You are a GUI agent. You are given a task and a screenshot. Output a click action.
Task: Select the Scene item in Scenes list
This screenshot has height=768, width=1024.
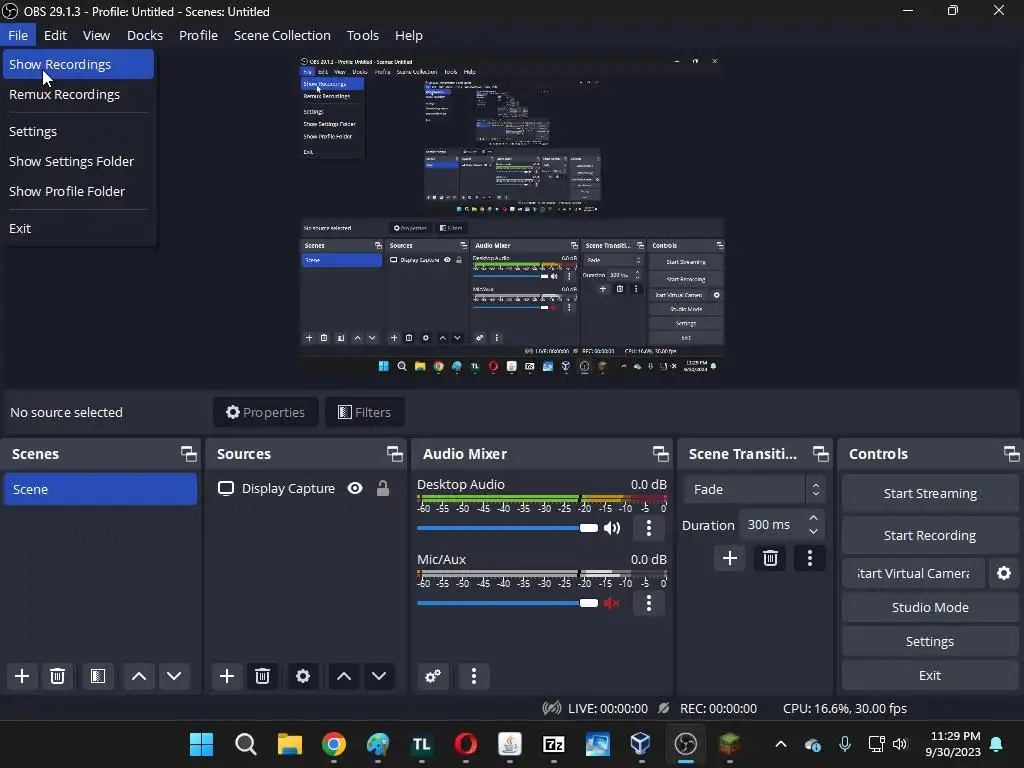tap(101, 489)
